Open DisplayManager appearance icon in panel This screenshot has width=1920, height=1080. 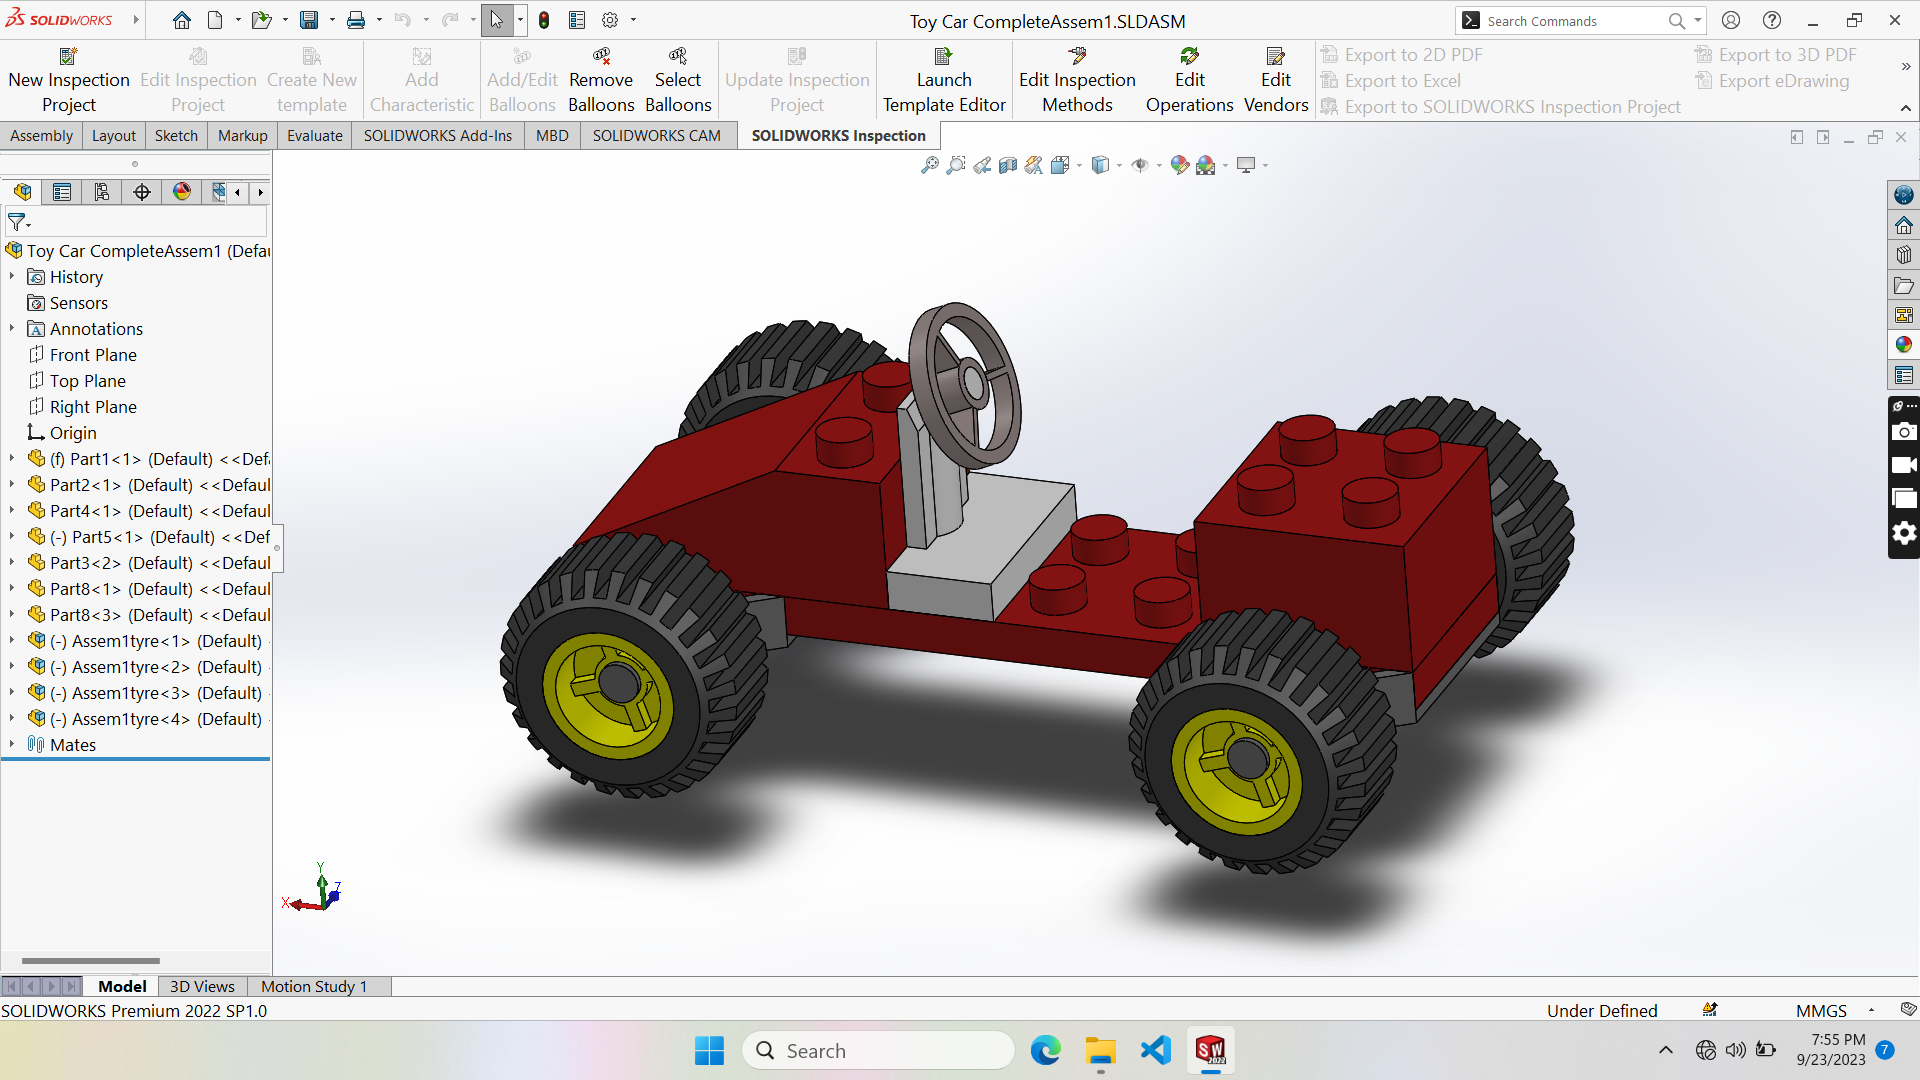182,192
